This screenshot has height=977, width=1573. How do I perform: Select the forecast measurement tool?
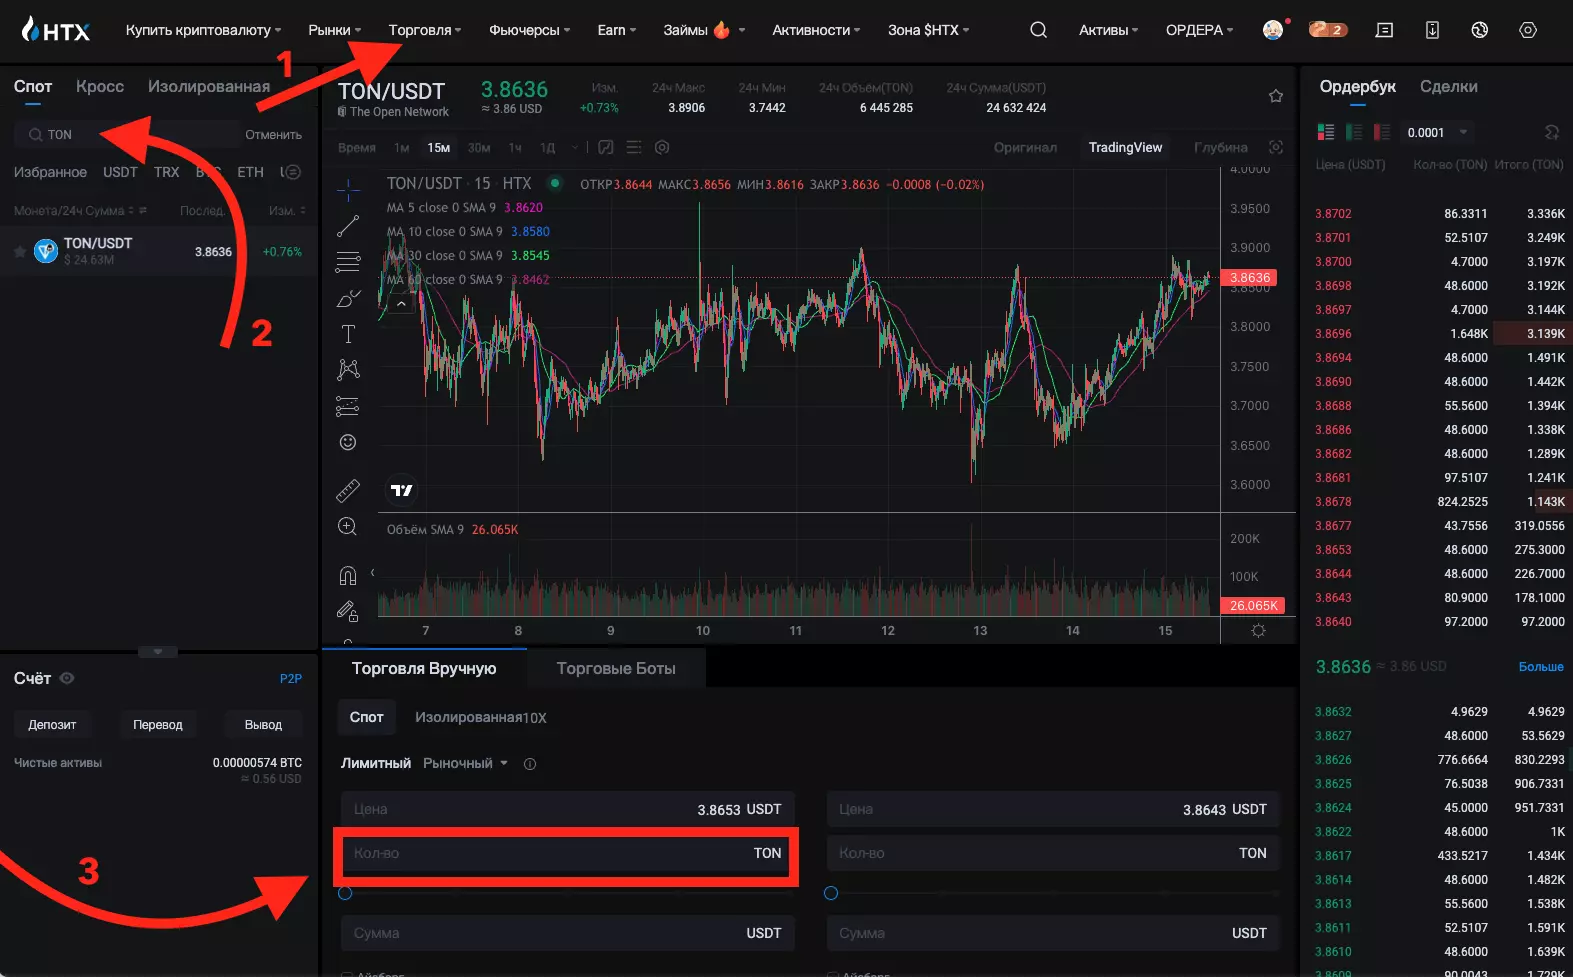[x=348, y=406]
